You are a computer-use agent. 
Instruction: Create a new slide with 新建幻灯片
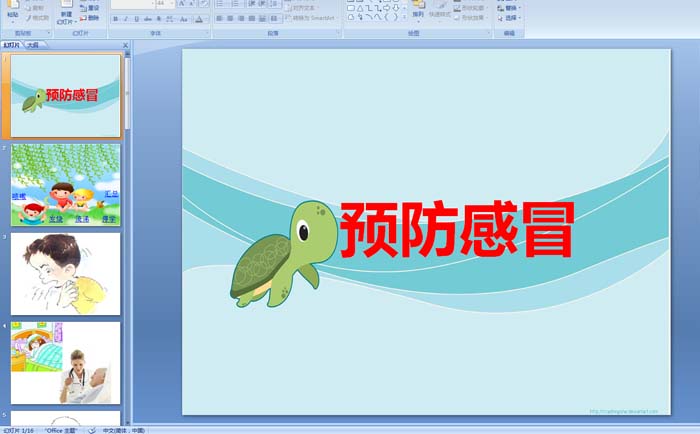(66, 13)
